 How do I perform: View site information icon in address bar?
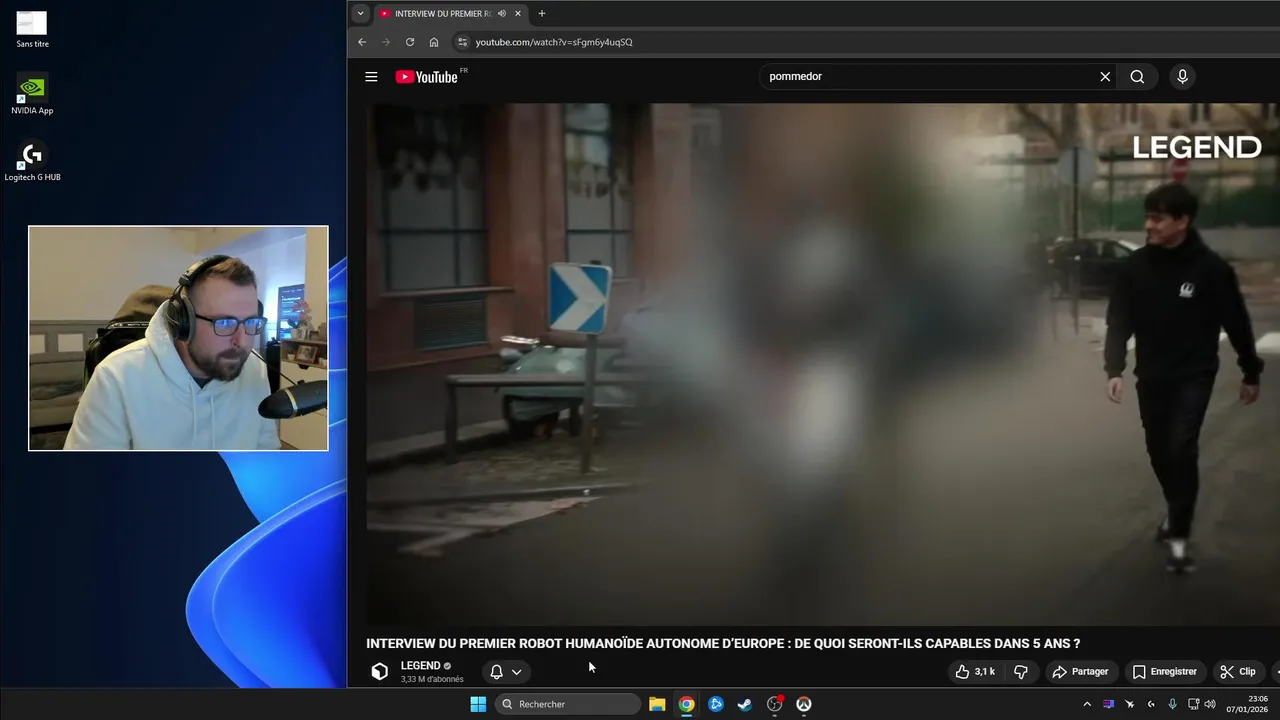tap(462, 42)
